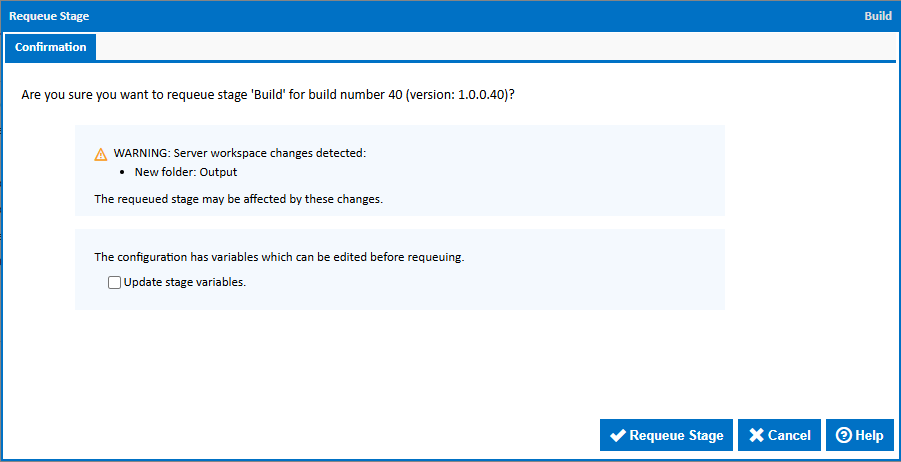
Task: Click the bullet before 'New folder: Output'
Action: click(x=125, y=172)
